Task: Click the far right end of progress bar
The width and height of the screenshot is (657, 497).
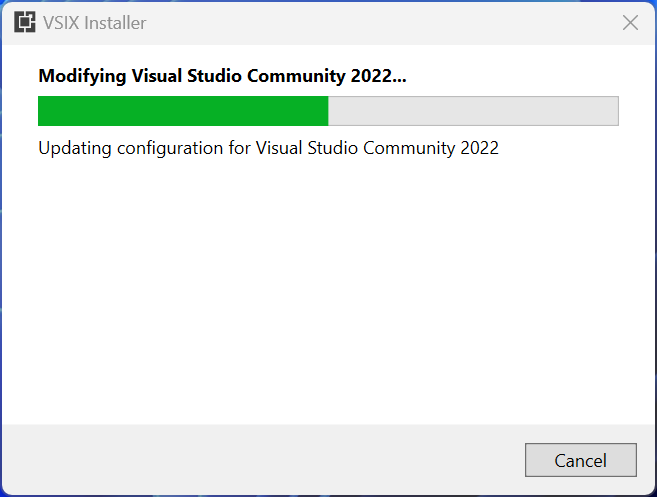Action: [x=616, y=111]
